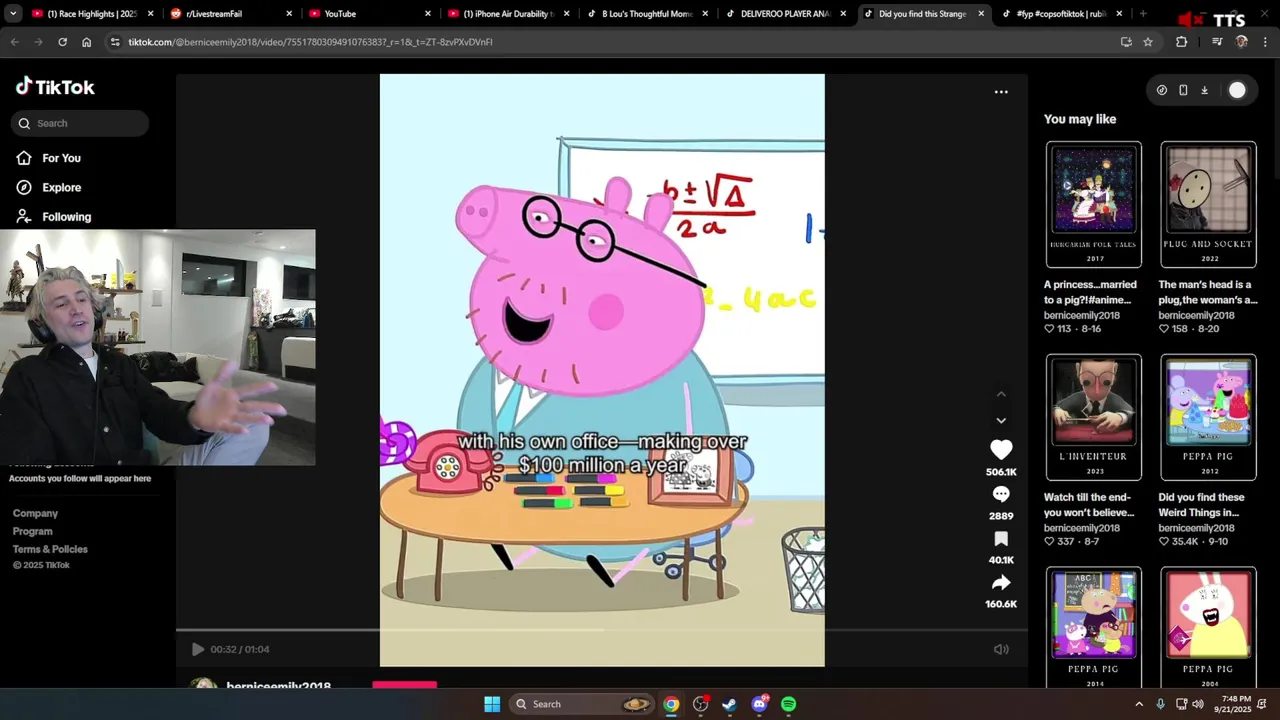Close the 'Did you find this Strange' tab
Viewport: 1280px width, 720px height.
click(x=981, y=14)
